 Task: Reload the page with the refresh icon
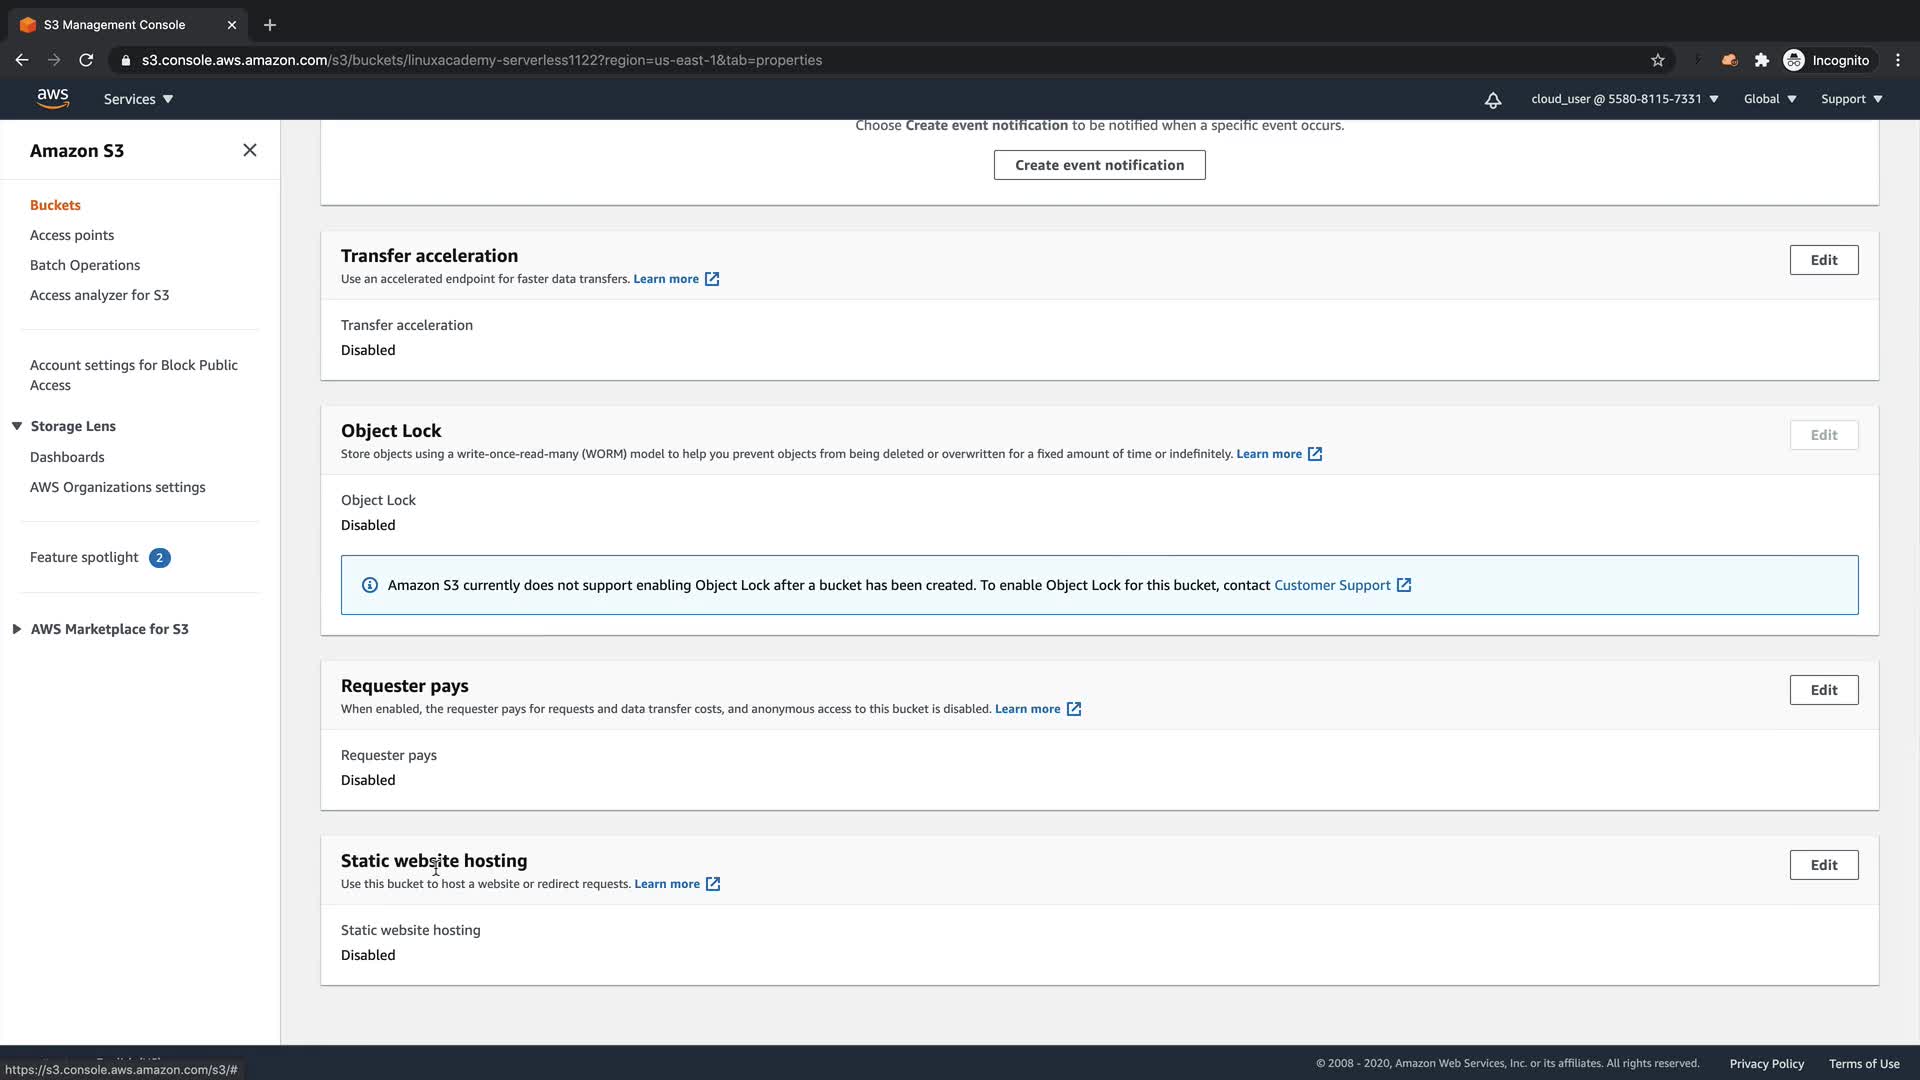click(86, 60)
